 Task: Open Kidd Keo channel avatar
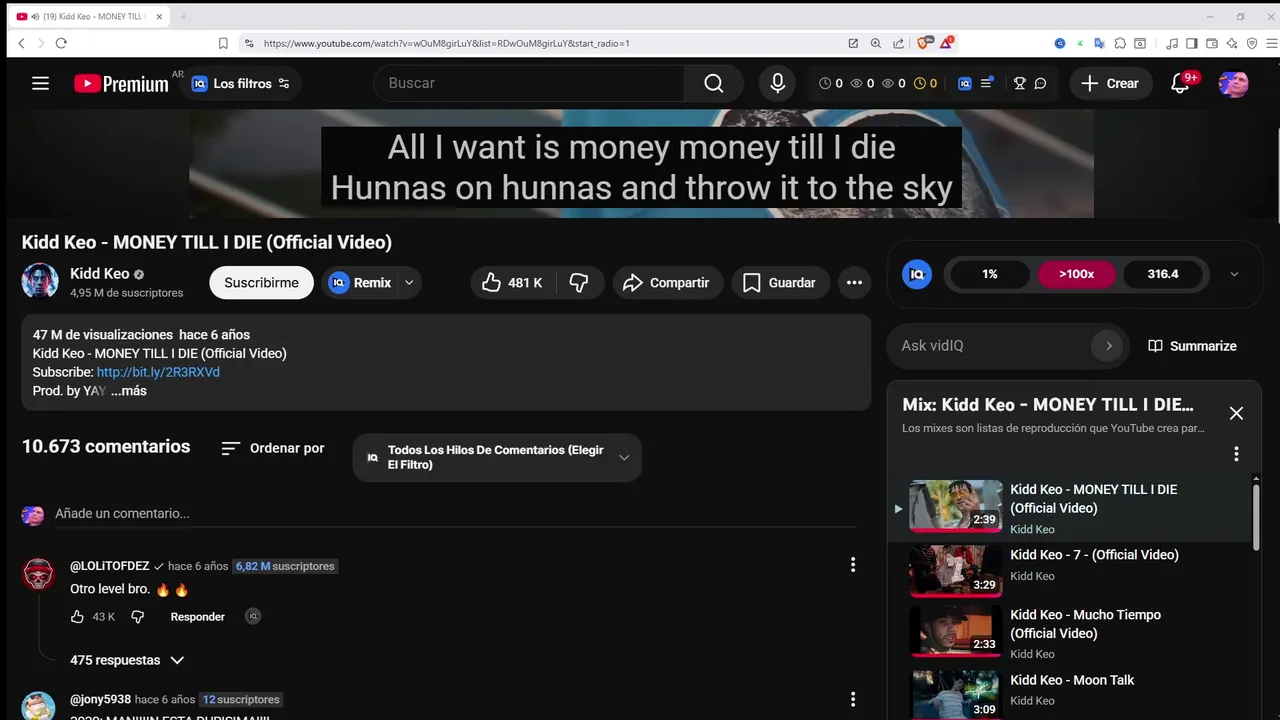pos(40,282)
